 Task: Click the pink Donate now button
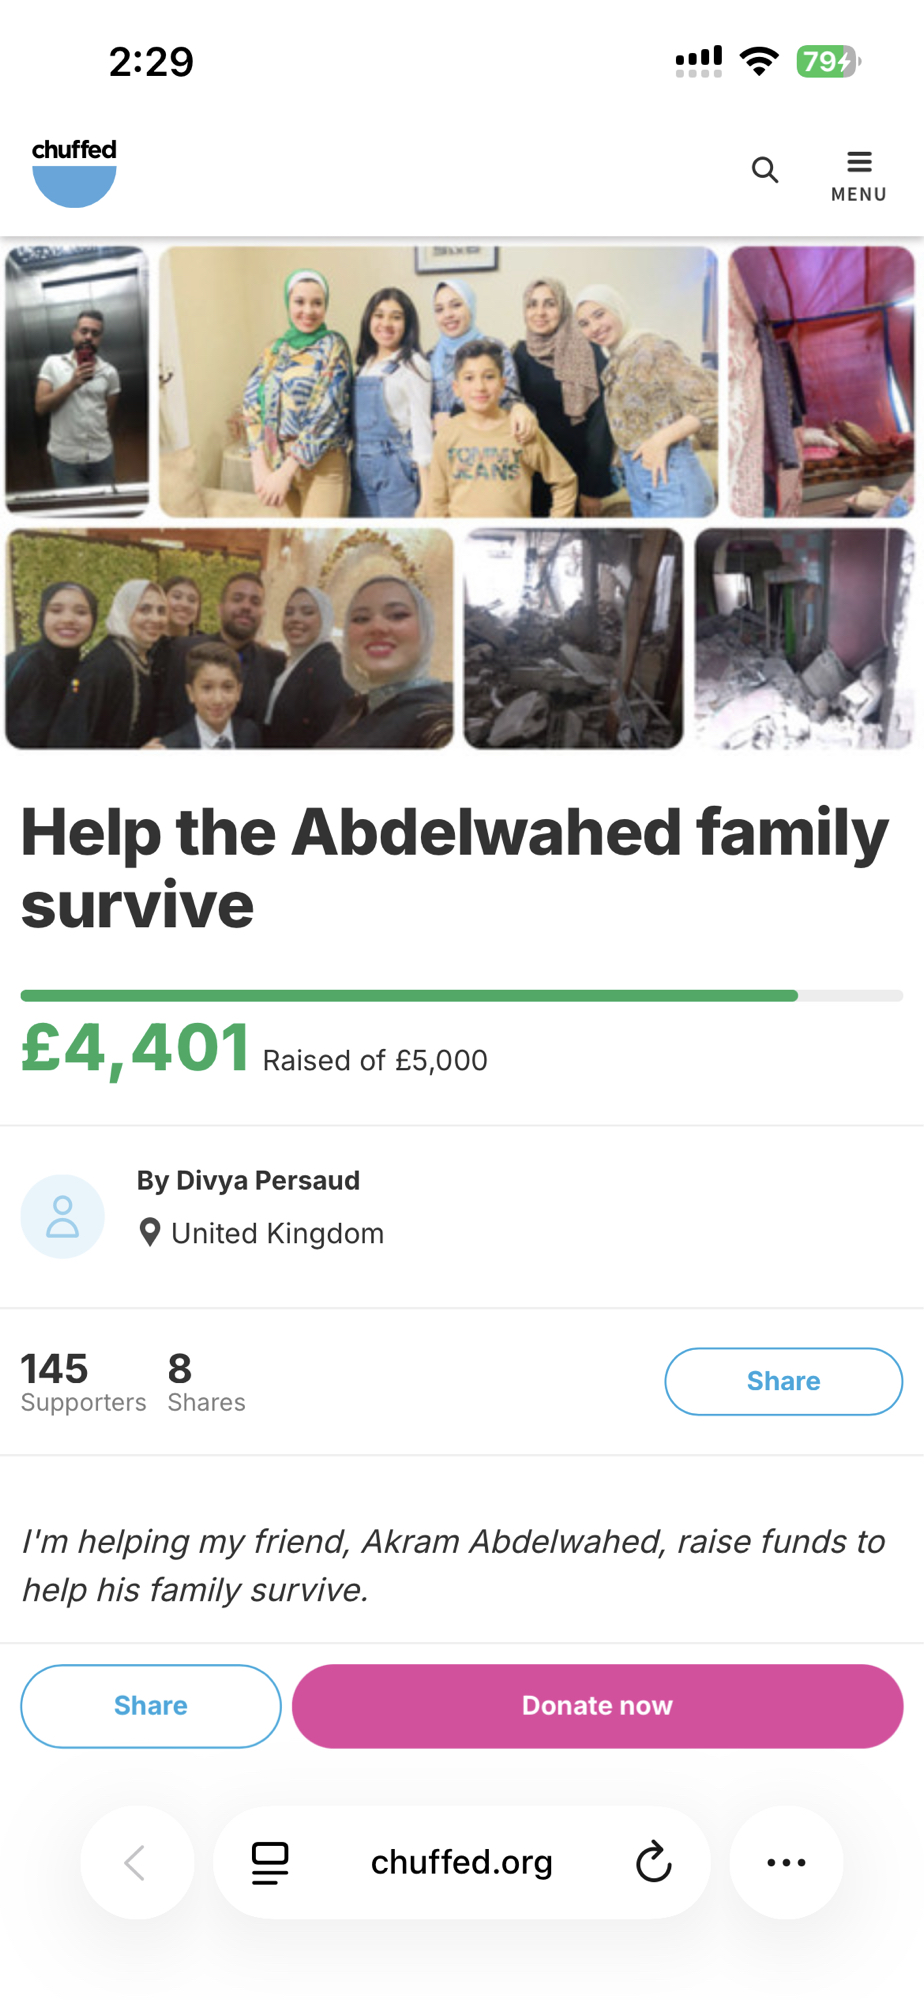(598, 1706)
